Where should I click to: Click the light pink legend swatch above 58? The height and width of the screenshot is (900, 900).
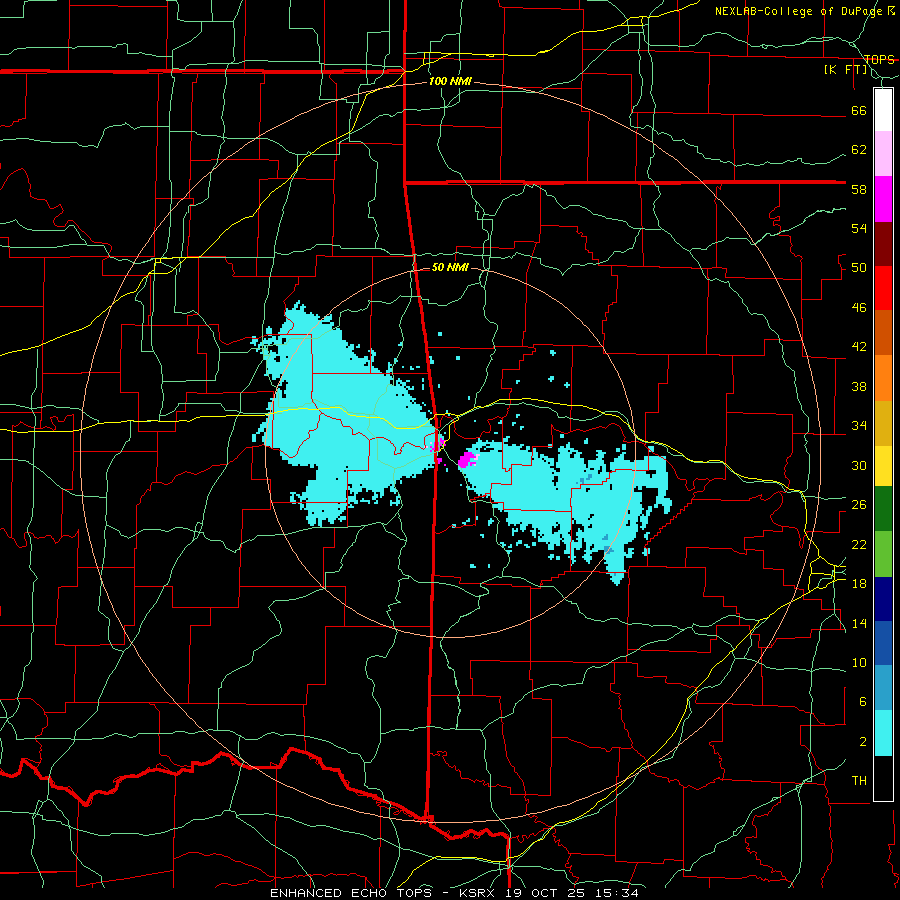(x=883, y=154)
